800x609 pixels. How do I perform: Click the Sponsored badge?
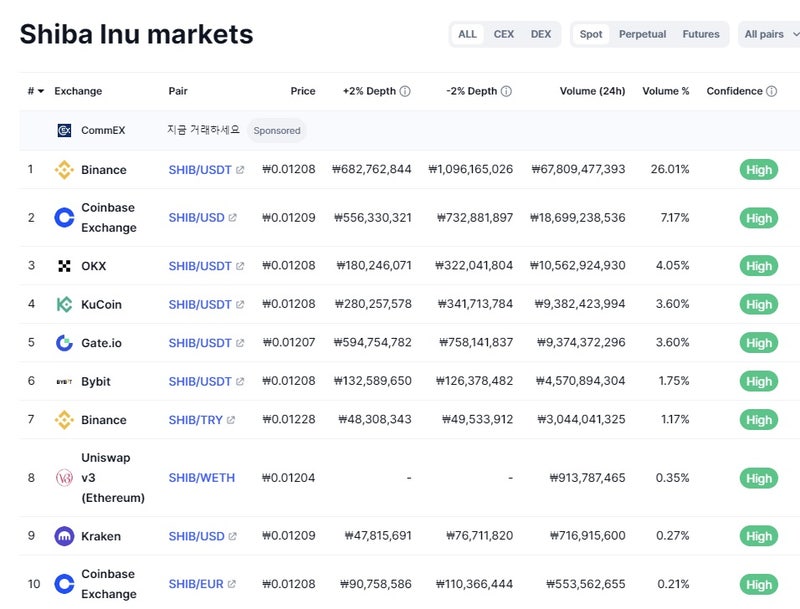tap(277, 131)
